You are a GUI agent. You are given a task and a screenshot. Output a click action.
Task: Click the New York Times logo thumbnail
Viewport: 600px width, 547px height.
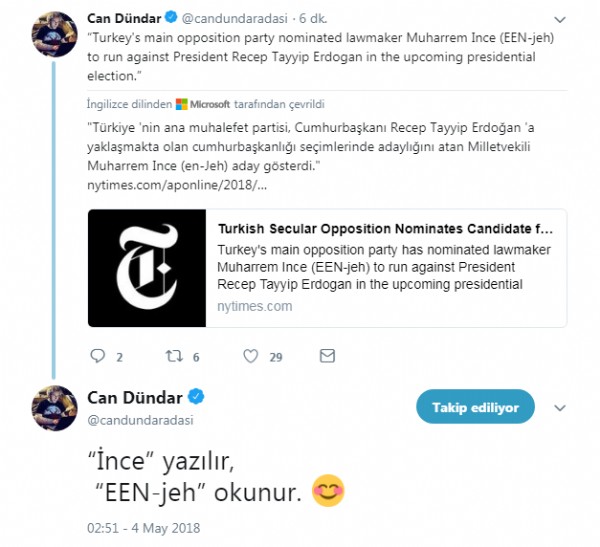point(148,267)
